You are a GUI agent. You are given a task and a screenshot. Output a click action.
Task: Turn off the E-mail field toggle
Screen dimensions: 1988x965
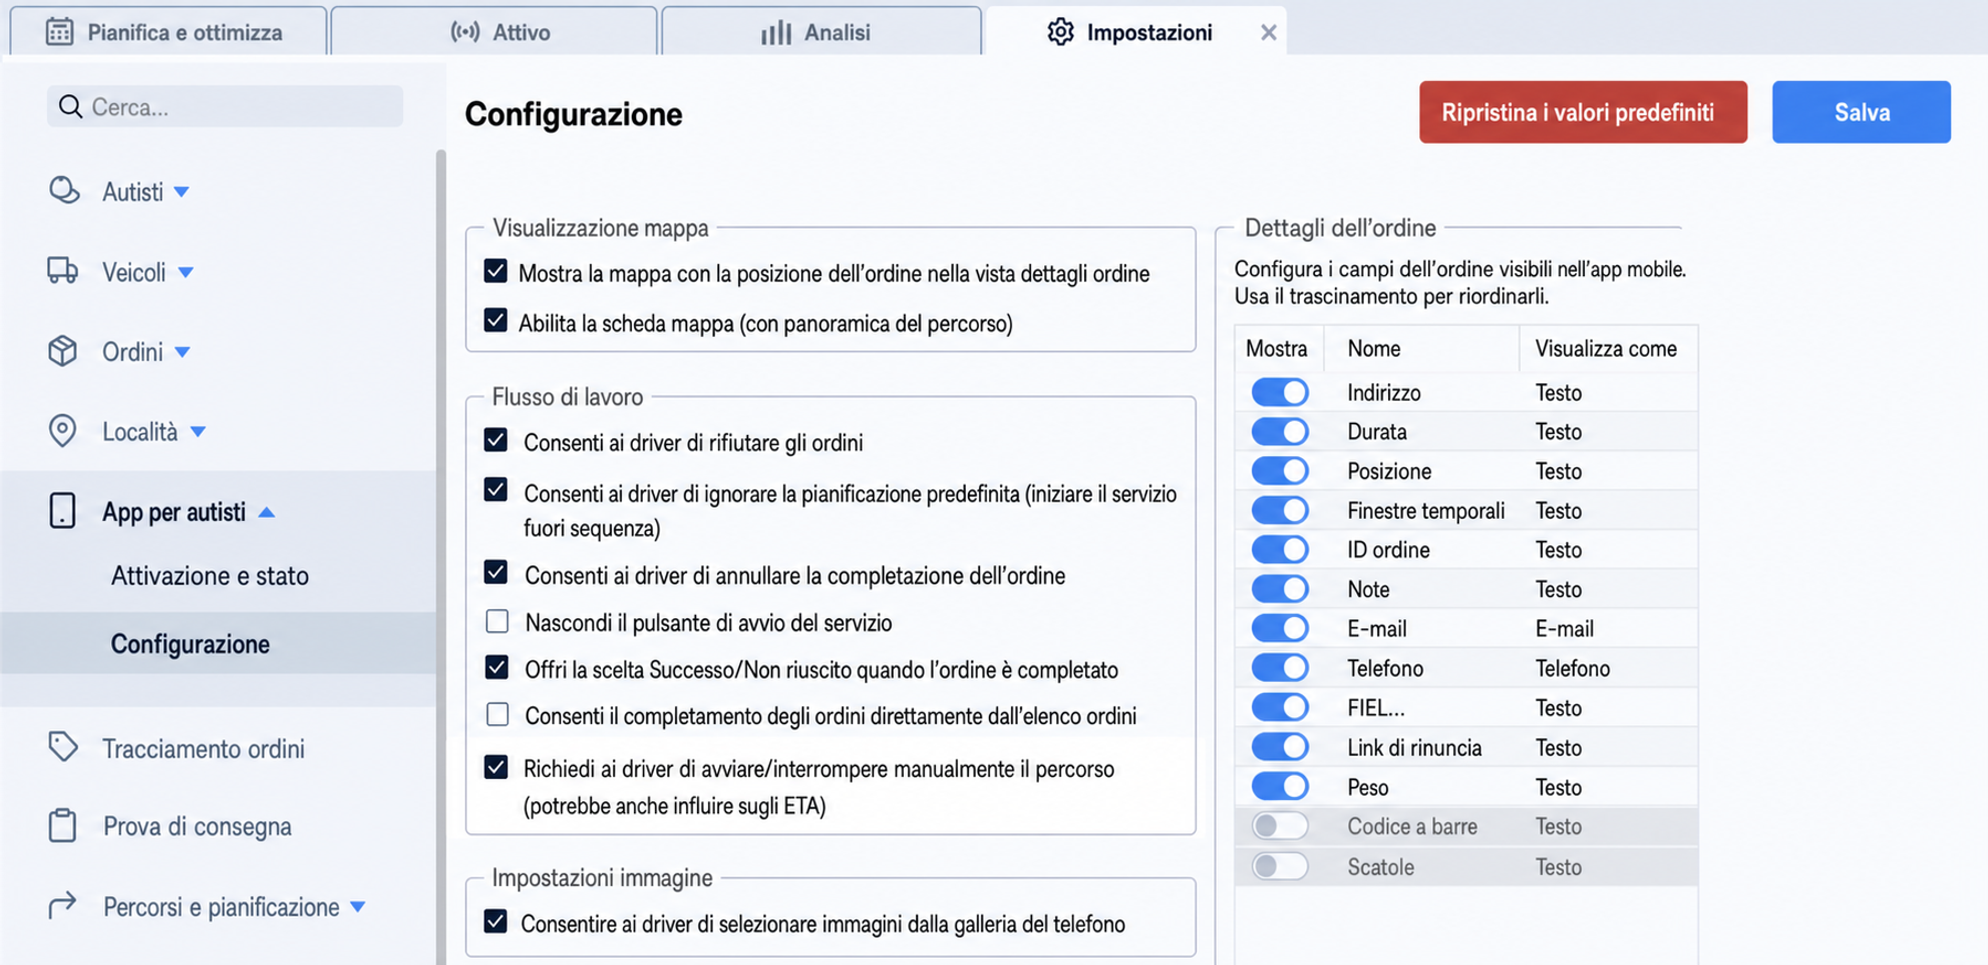(x=1279, y=628)
